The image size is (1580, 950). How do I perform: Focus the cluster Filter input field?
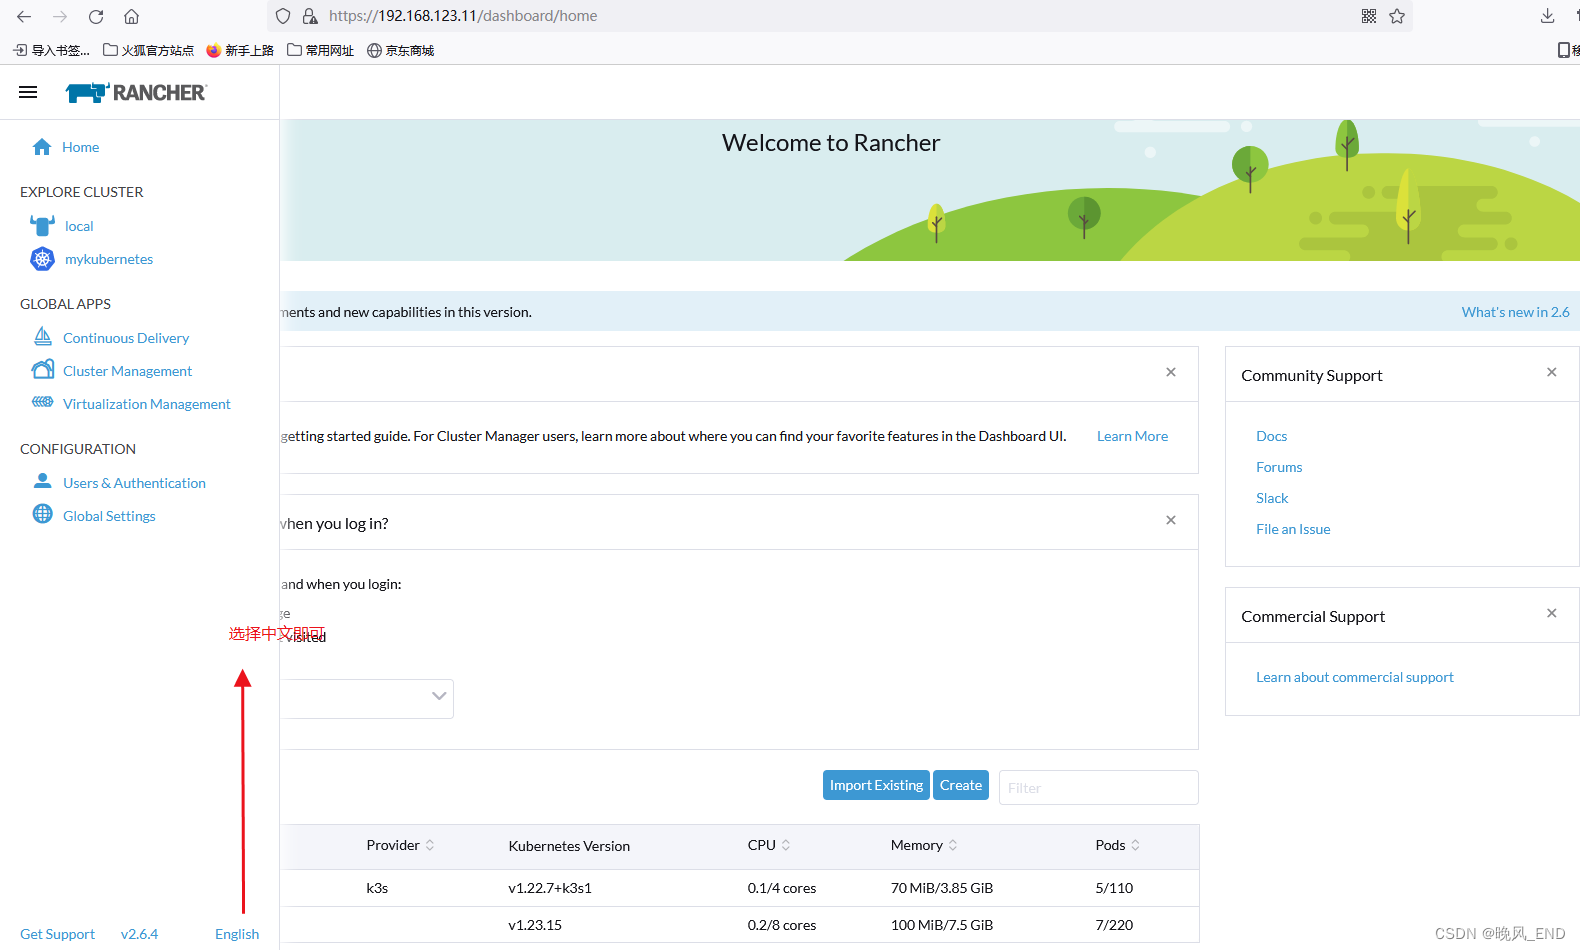pyautogui.click(x=1098, y=787)
